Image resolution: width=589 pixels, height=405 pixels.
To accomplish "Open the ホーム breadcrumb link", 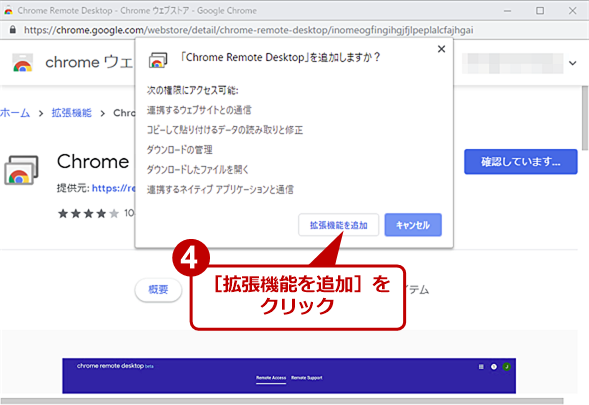I will [15, 113].
